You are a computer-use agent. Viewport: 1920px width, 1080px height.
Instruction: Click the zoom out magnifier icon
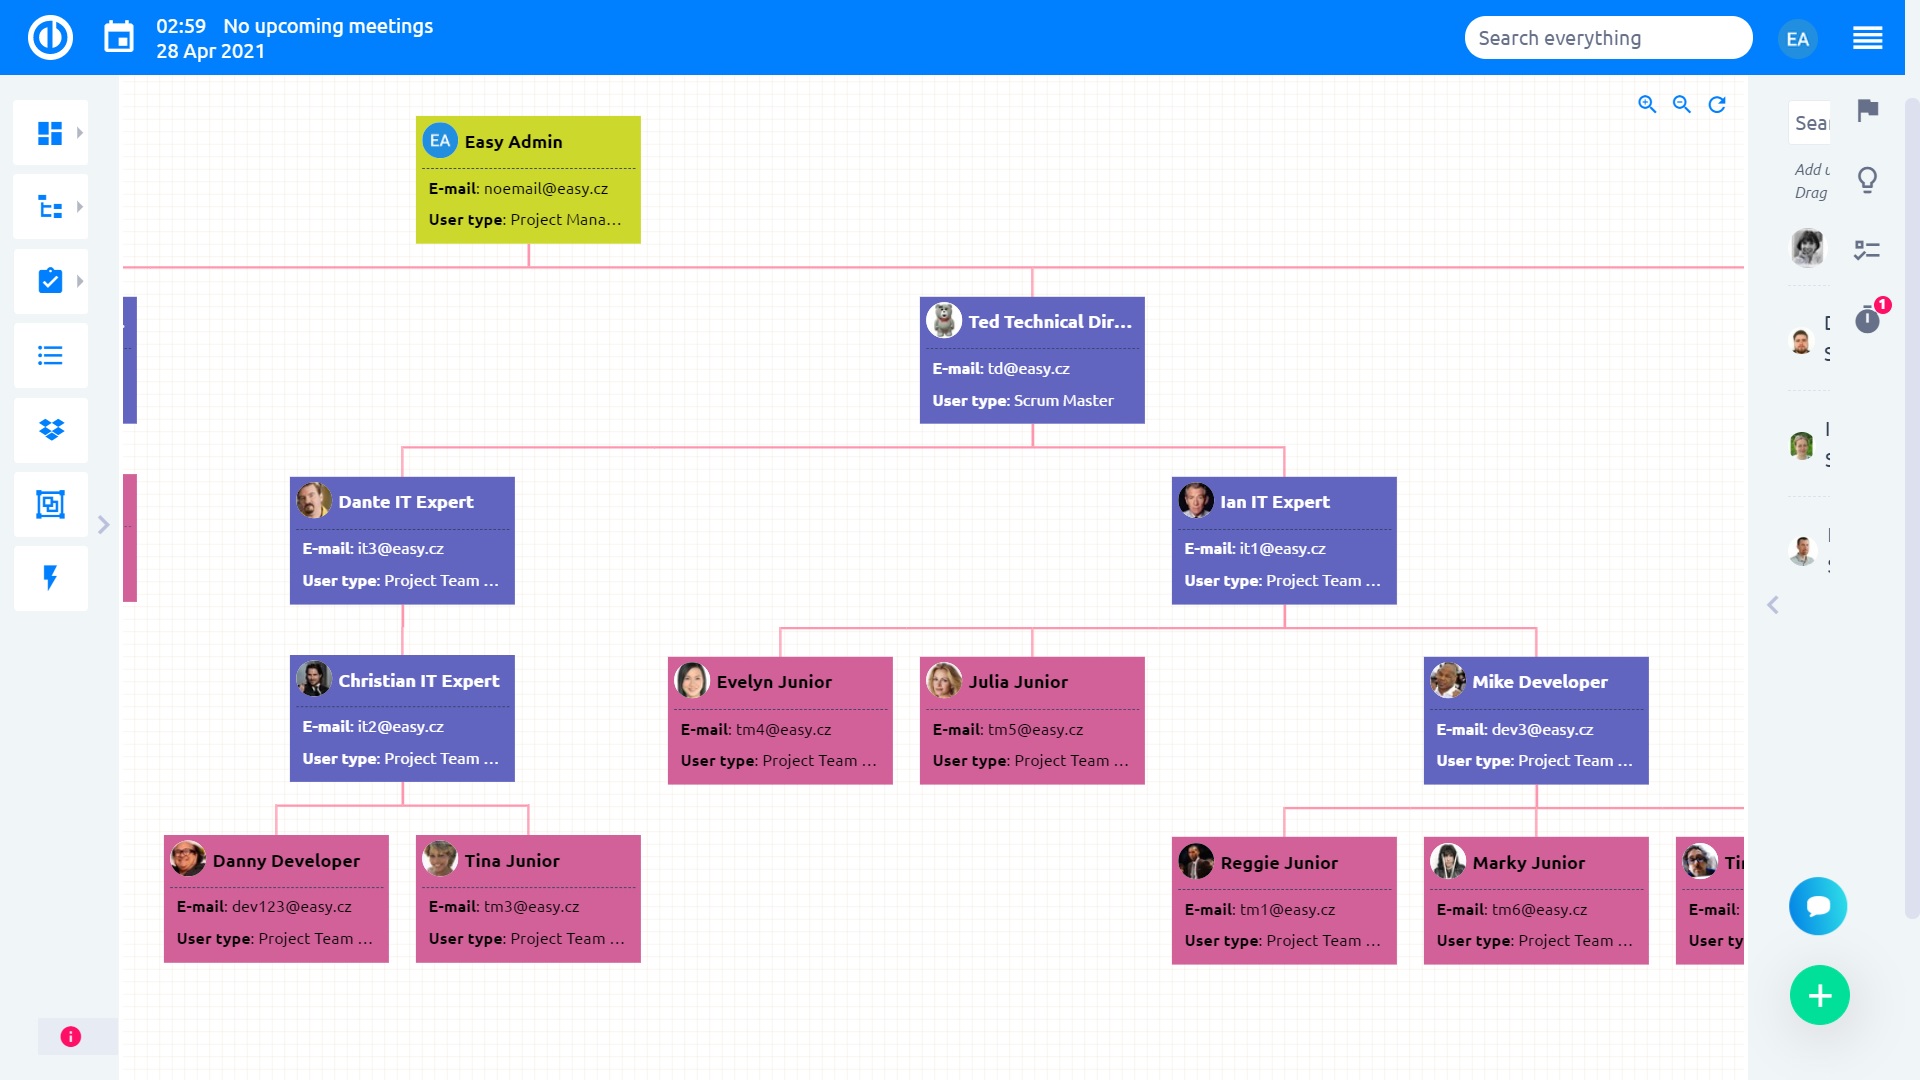point(1682,104)
